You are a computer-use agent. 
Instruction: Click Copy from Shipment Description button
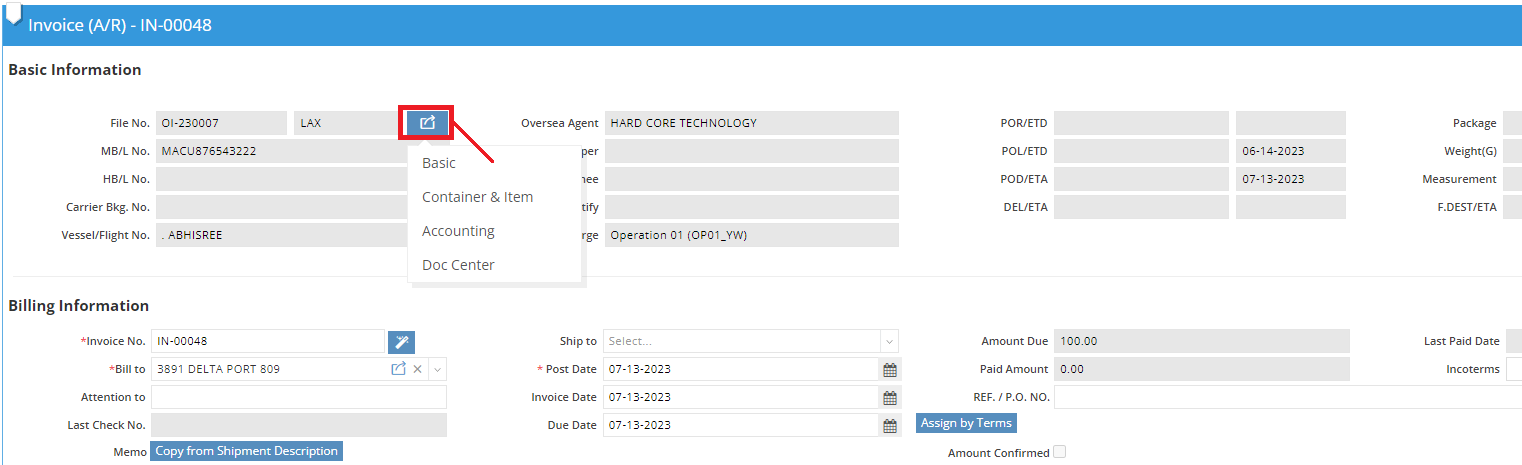[x=246, y=451]
